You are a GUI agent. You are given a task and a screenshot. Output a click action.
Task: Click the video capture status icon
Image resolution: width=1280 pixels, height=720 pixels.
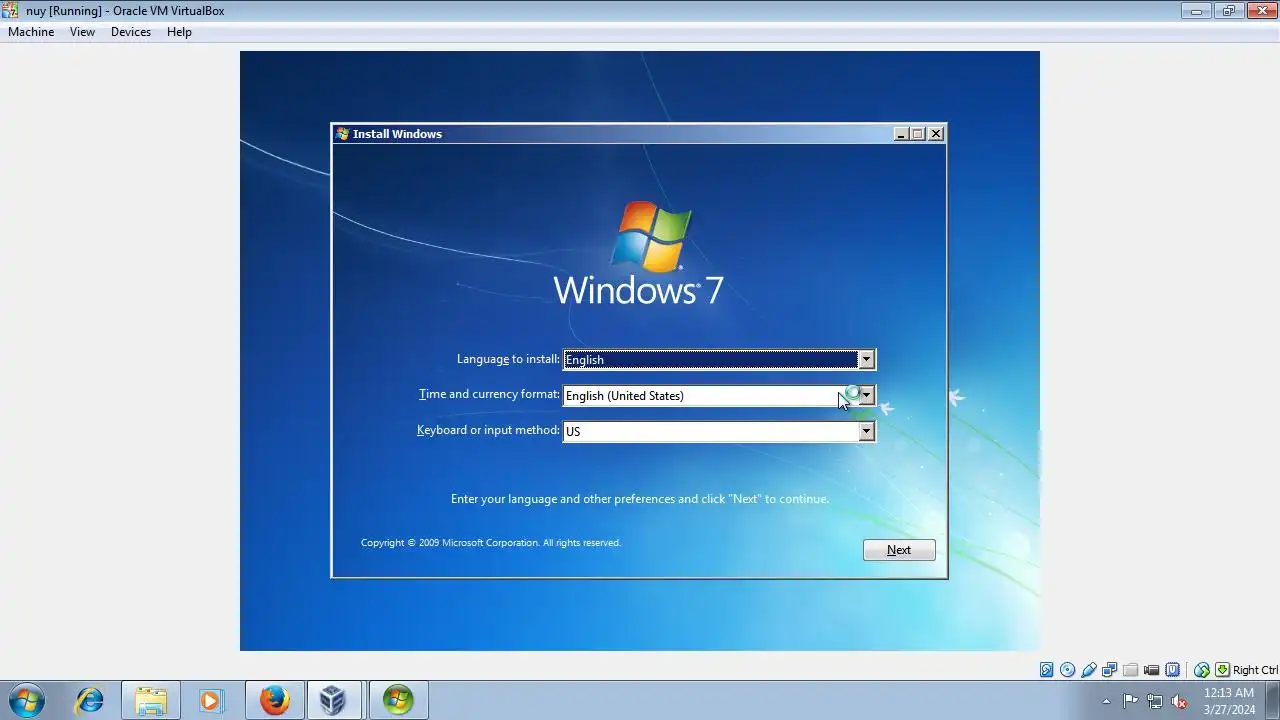(1151, 670)
